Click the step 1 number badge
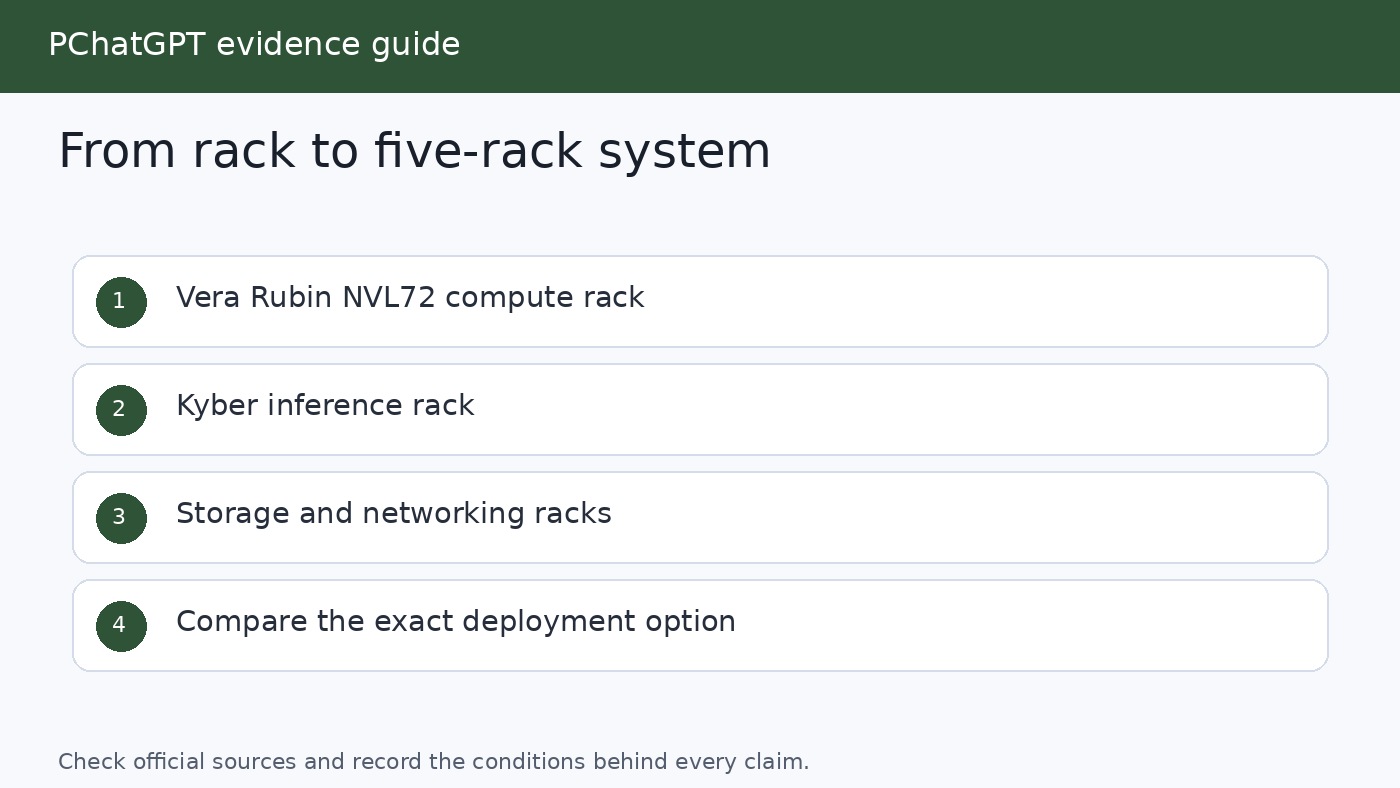 [121, 302]
